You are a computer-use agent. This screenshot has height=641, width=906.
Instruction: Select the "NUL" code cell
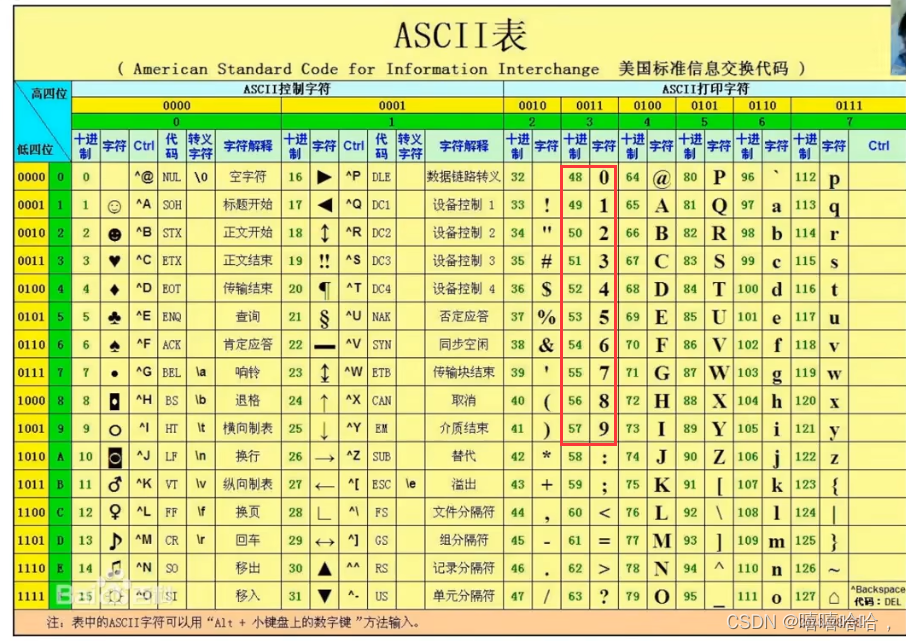tap(172, 177)
